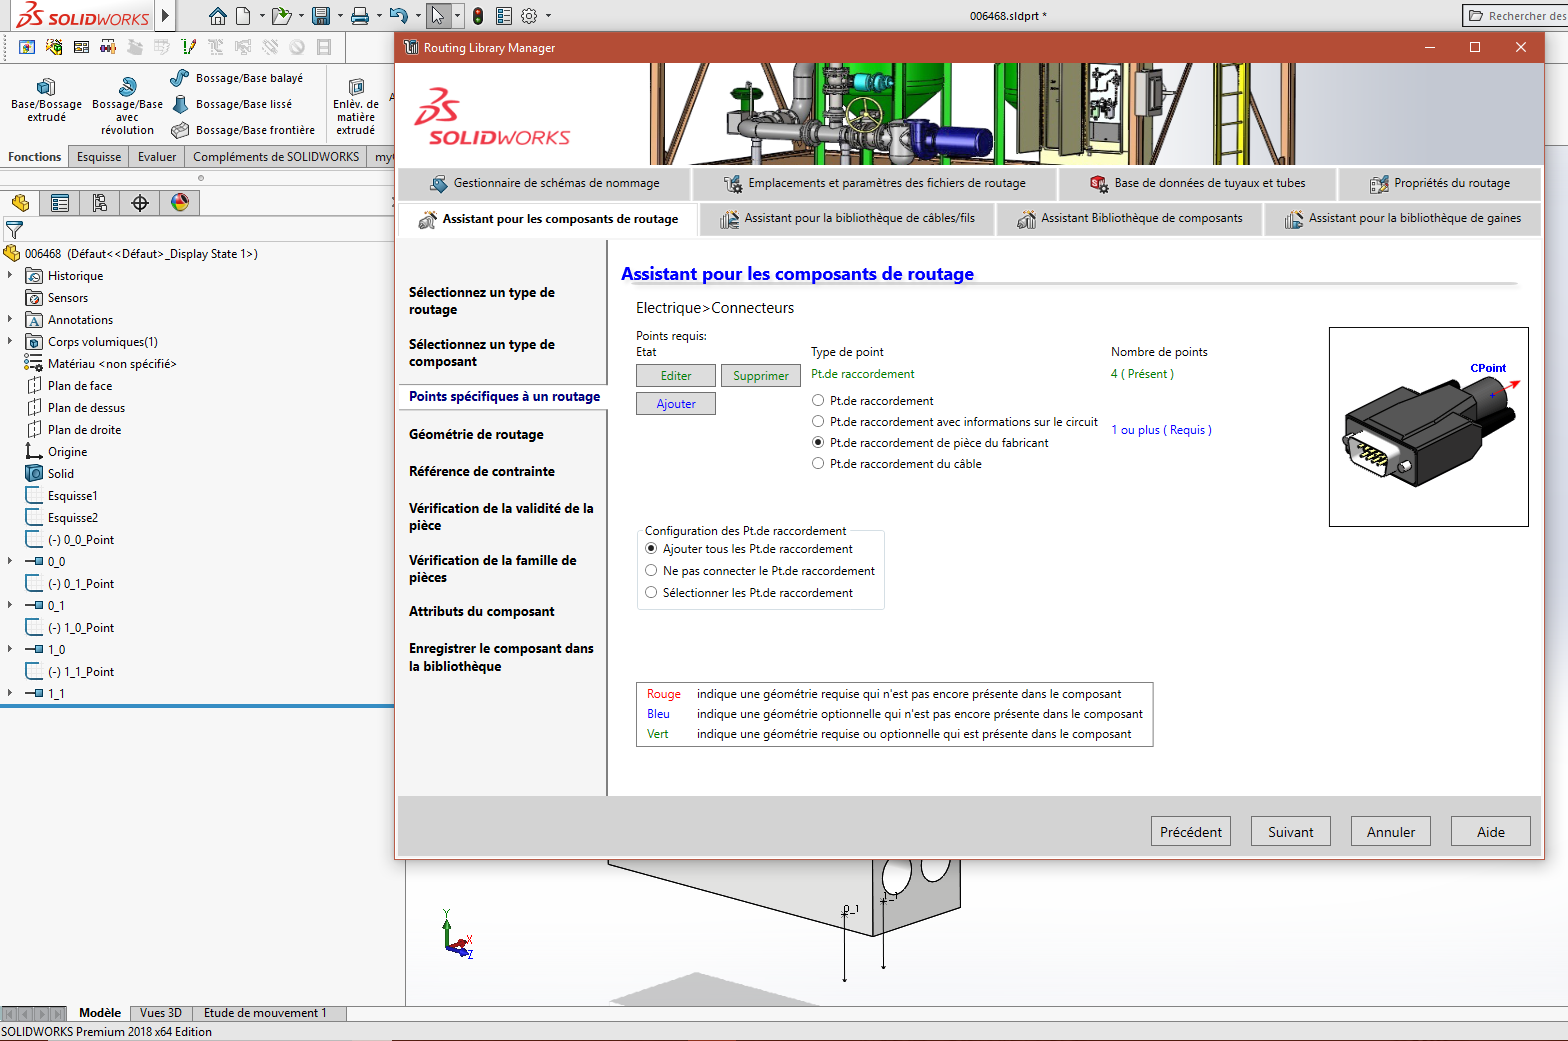
Task: Expand the Historique tree node
Action: click(x=10, y=275)
